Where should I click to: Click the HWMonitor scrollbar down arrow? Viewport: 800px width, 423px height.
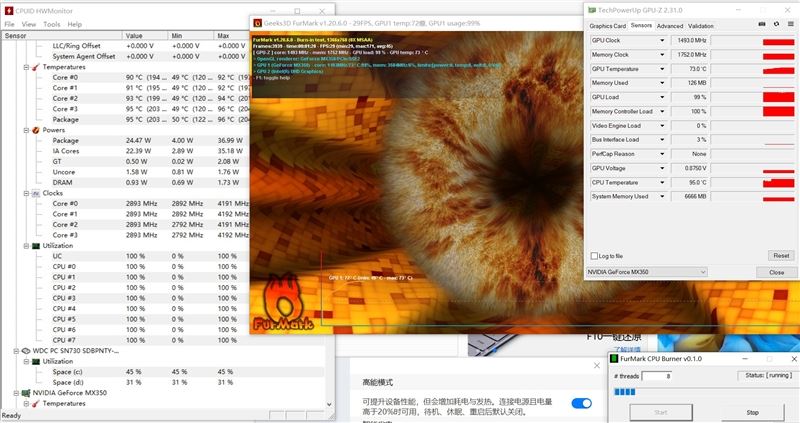tap(329, 404)
